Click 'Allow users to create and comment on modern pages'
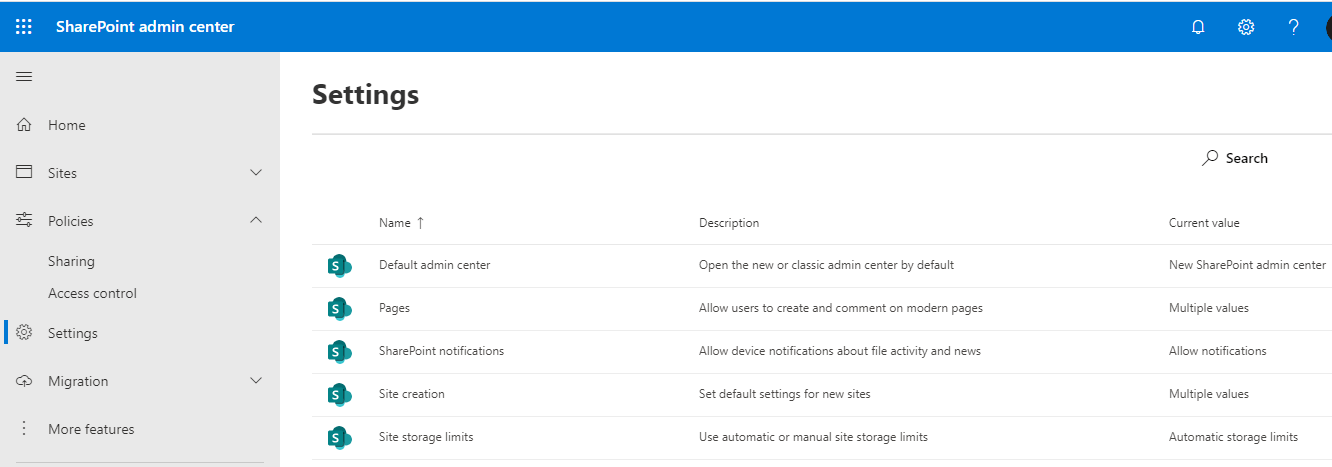The width and height of the screenshot is (1332, 467). (x=841, y=308)
